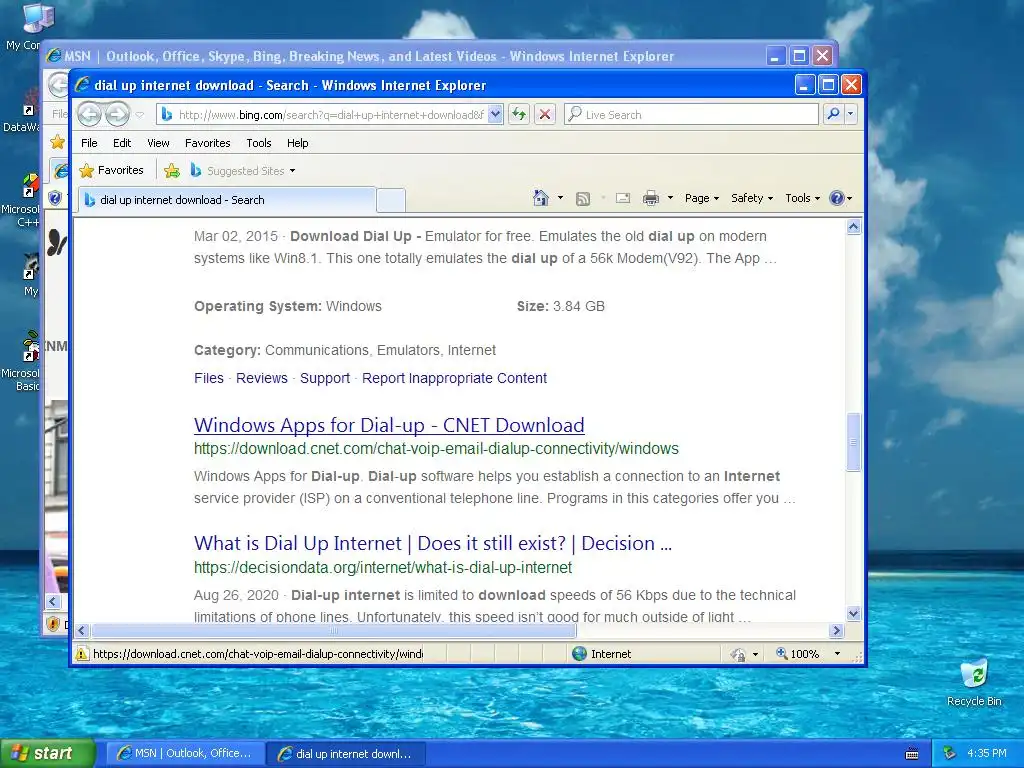Open the Suggested Sites dropdown
The width and height of the screenshot is (1024, 768).
pyautogui.click(x=243, y=170)
